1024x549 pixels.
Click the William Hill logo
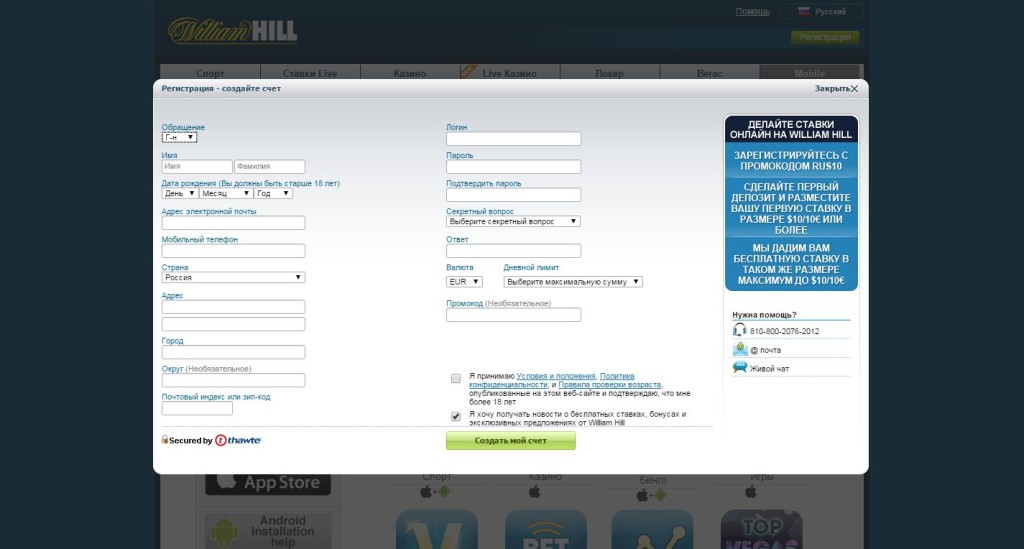232,31
